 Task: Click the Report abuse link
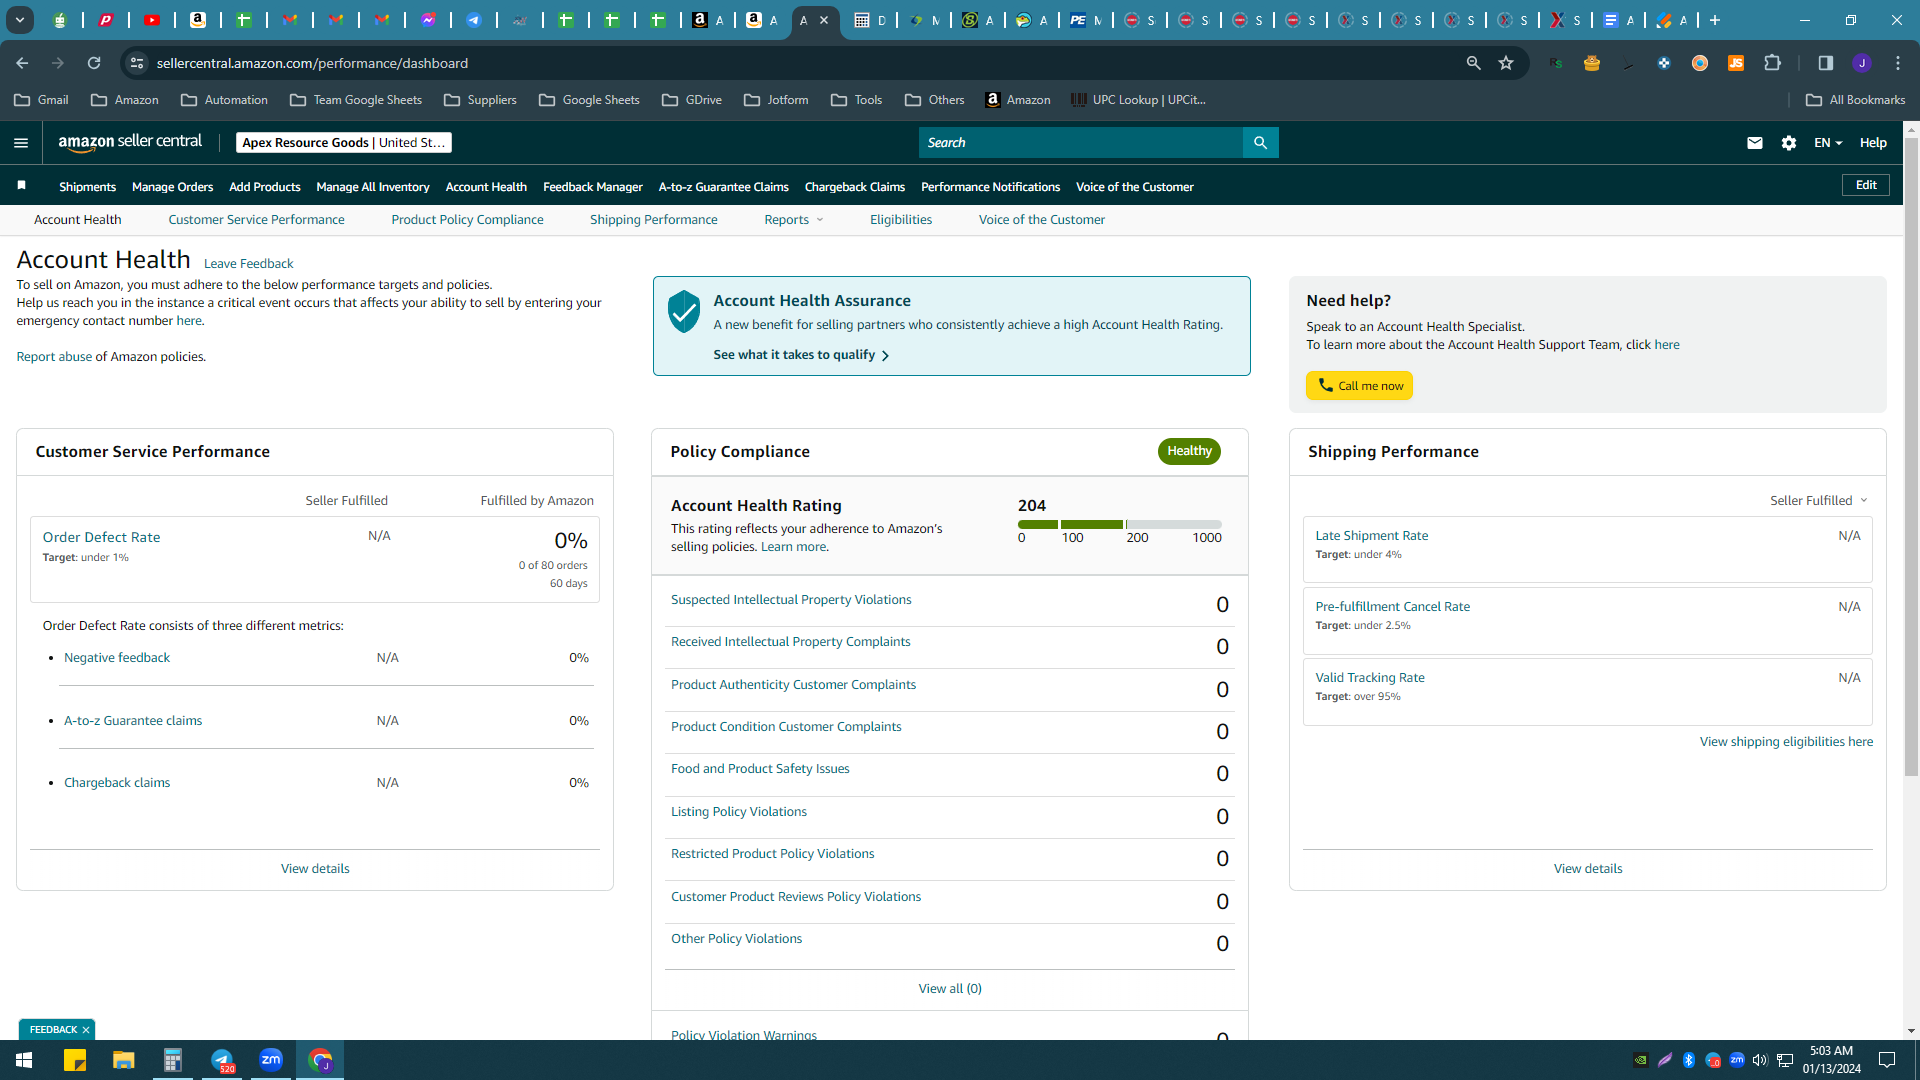54,357
